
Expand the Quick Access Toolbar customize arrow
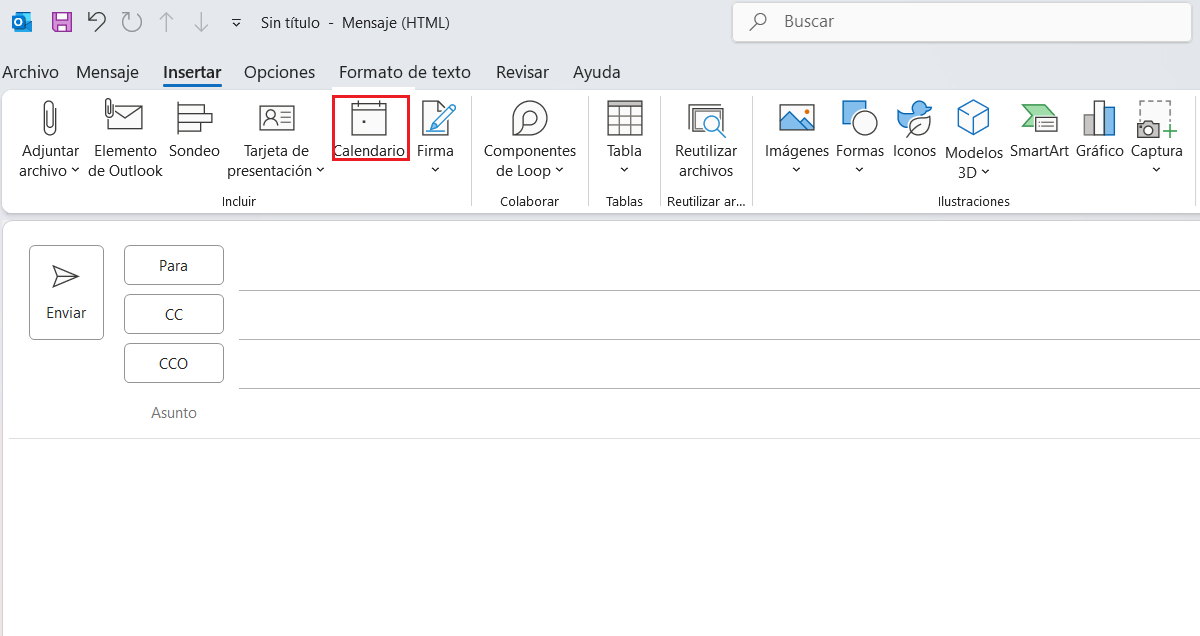point(236,22)
